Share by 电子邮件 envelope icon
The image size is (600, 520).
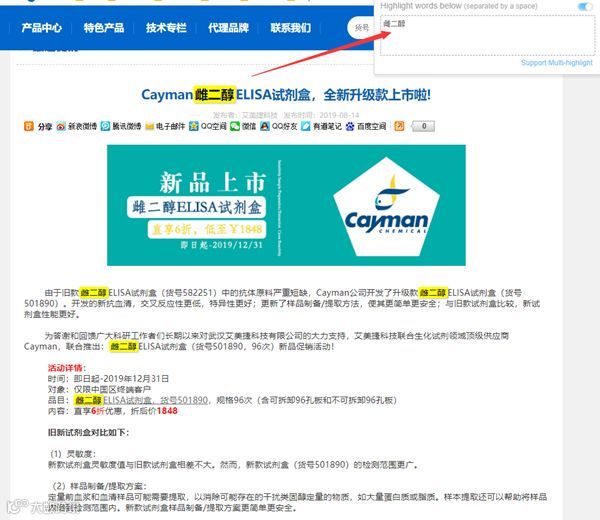(x=150, y=126)
